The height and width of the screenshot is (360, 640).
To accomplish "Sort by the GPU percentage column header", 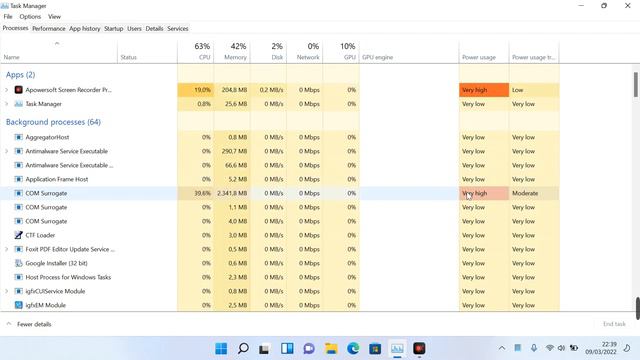I will pos(341,51).
